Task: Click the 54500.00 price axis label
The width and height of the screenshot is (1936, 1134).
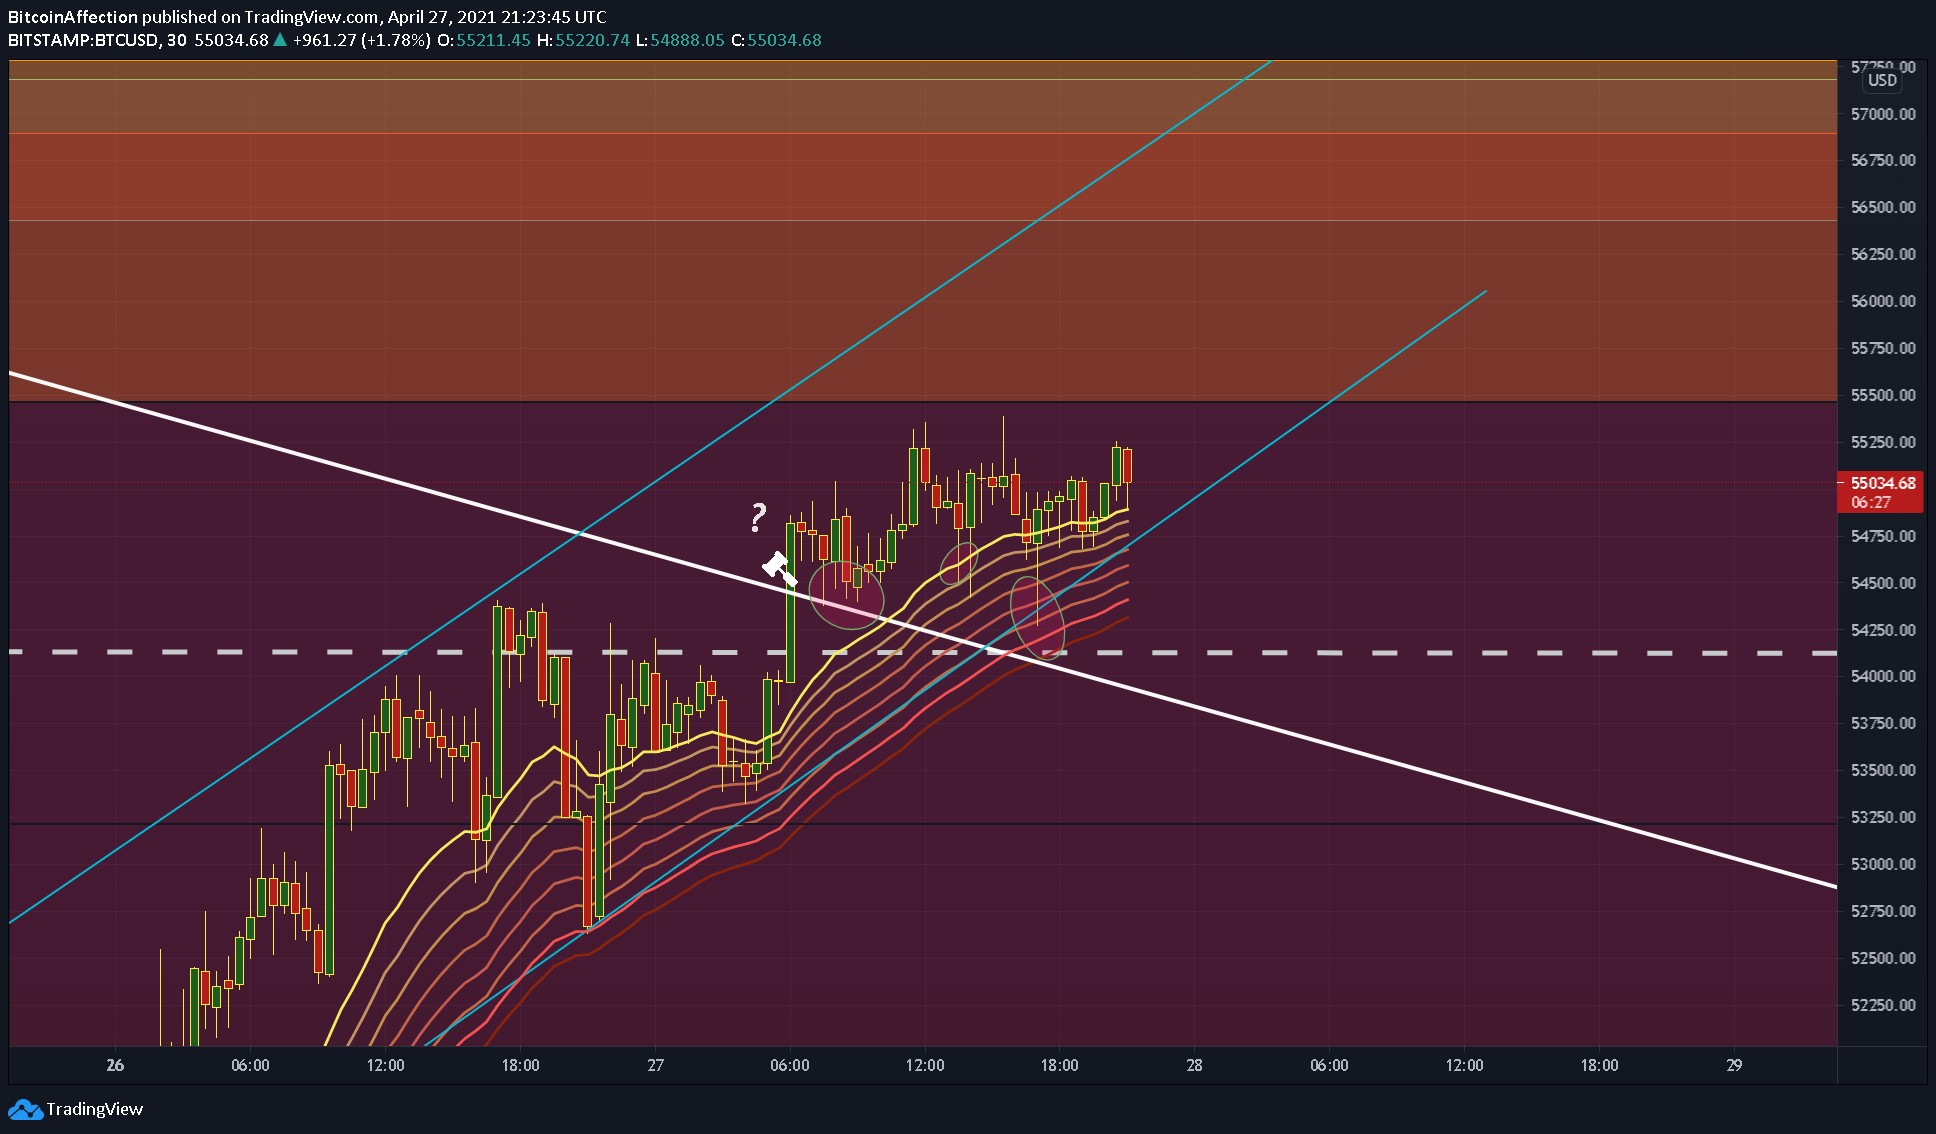Action: (1883, 583)
